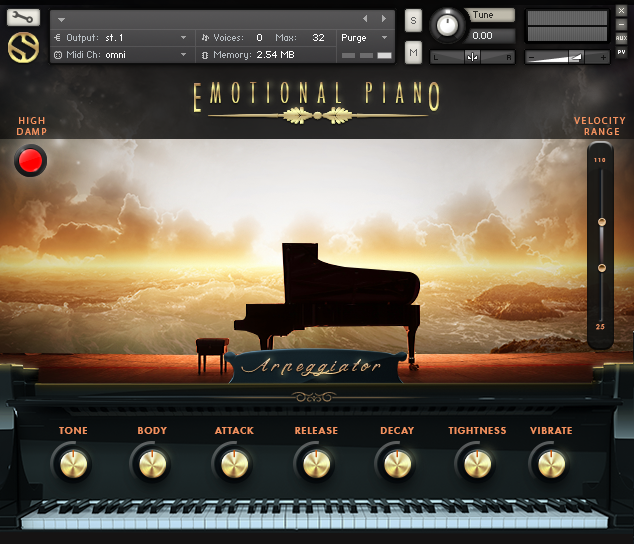Screen dimensions: 634x544
Task: Click the memory chip icon
Action: 205,55
